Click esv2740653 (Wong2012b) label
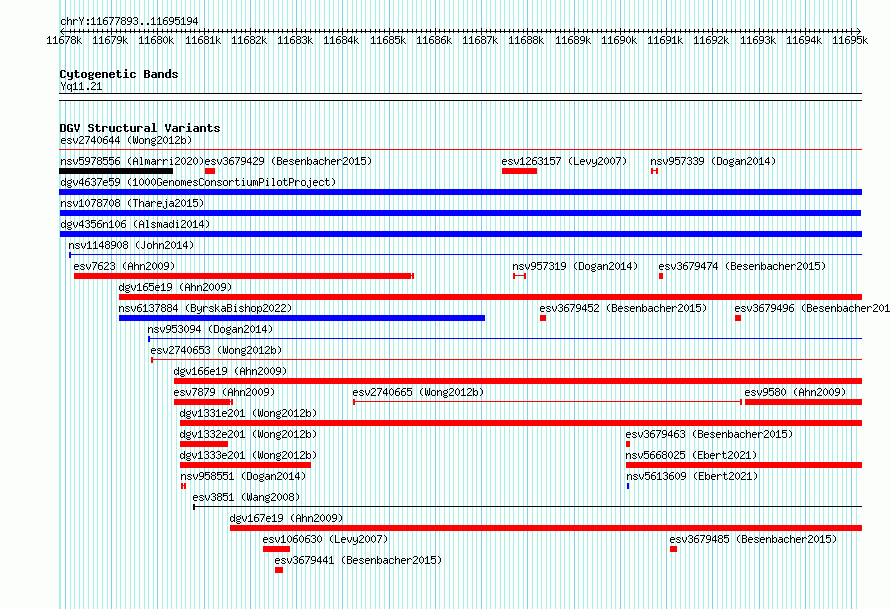890x609 pixels. [216, 350]
